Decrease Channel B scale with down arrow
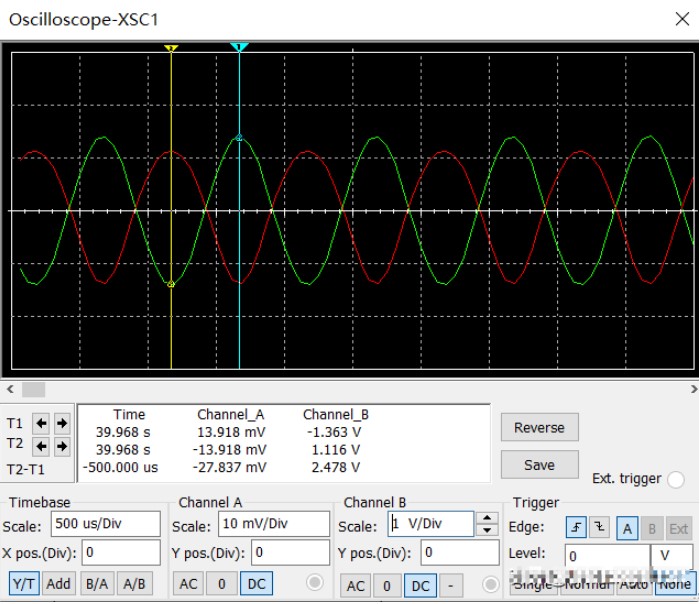This screenshot has height=604, width=700. click(x=487, y=530)
